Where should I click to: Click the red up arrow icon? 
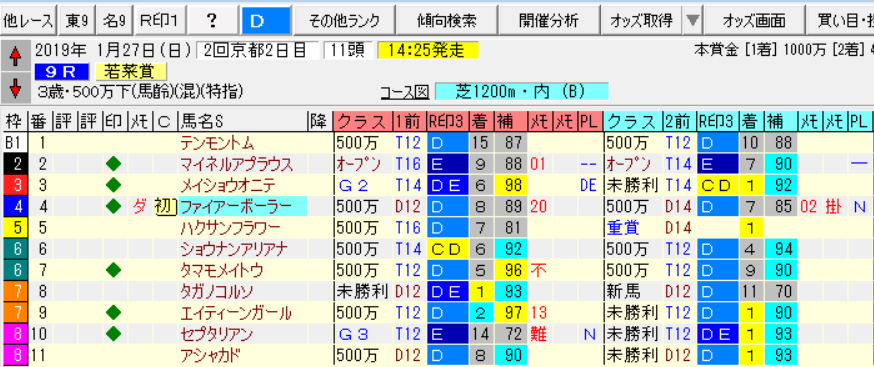pyautogui.click(x=15, y=55)
